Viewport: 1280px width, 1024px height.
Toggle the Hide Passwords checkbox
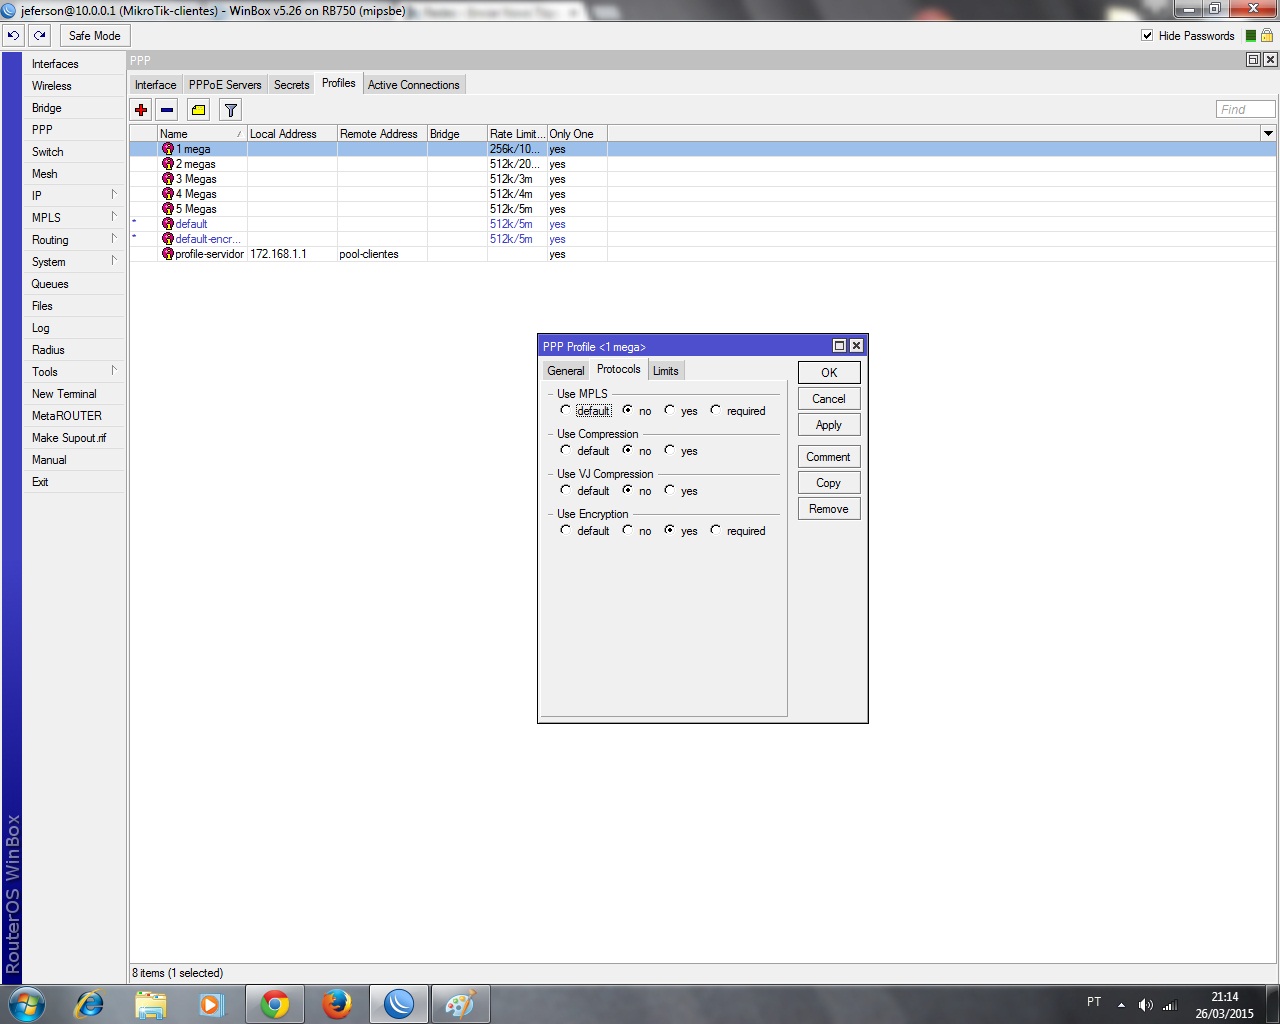click(x=1147, y=36)
